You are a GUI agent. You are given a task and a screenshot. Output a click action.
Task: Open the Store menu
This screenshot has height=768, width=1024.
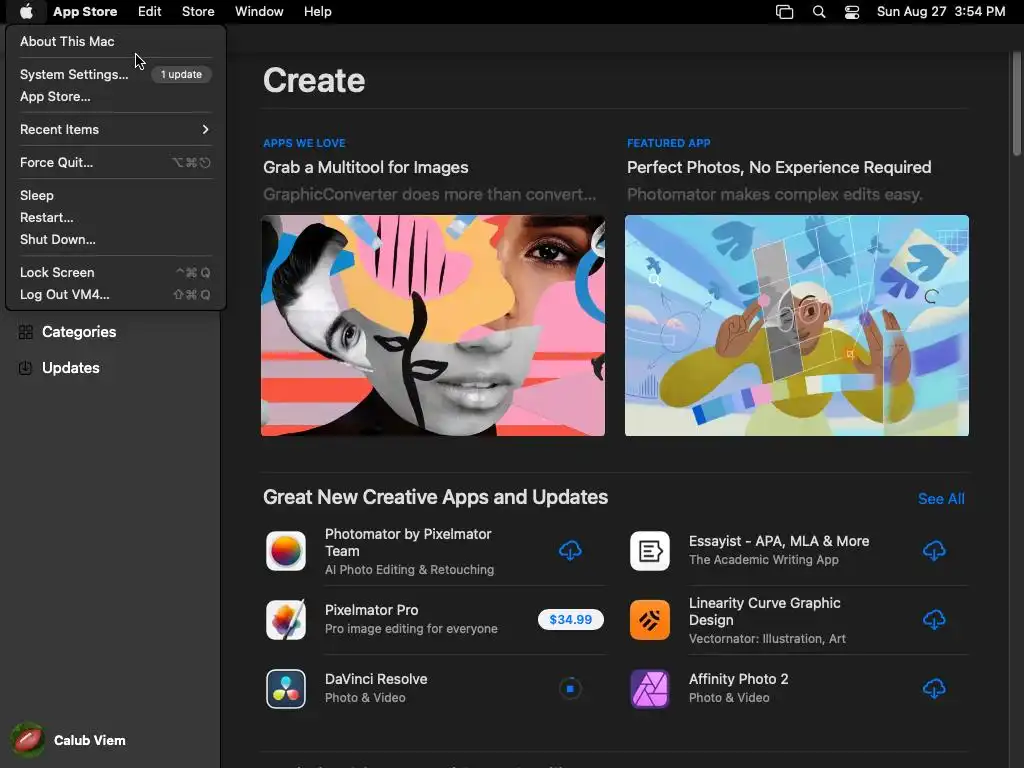click(x=198, y=11)
